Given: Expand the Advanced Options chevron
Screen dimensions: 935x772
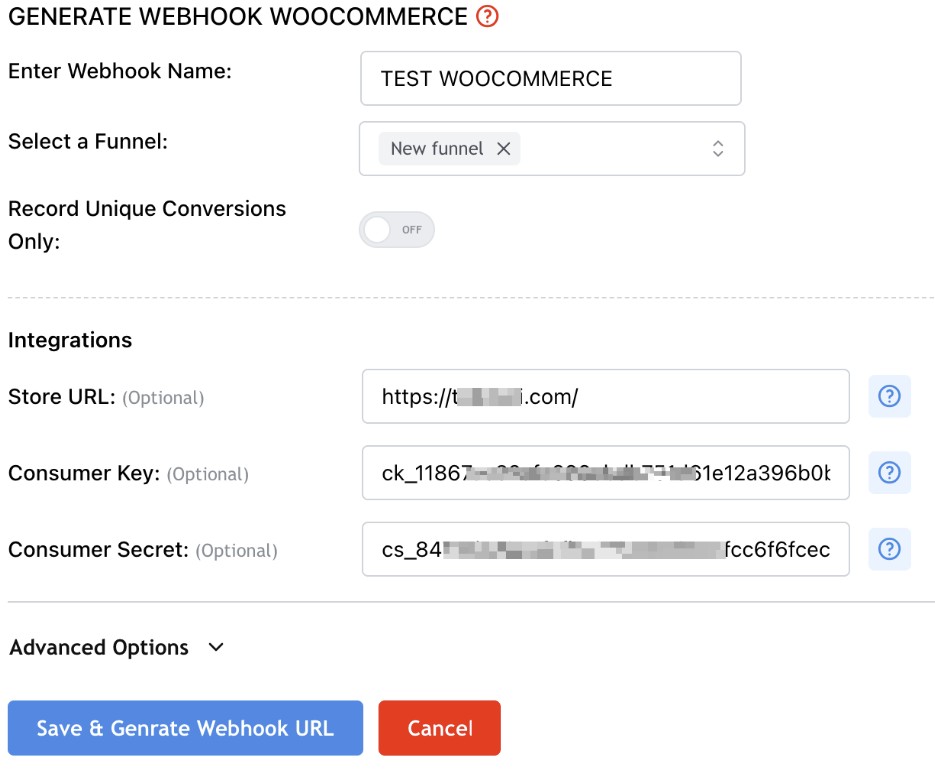Looking at the screenshot, I should point(216,647).
